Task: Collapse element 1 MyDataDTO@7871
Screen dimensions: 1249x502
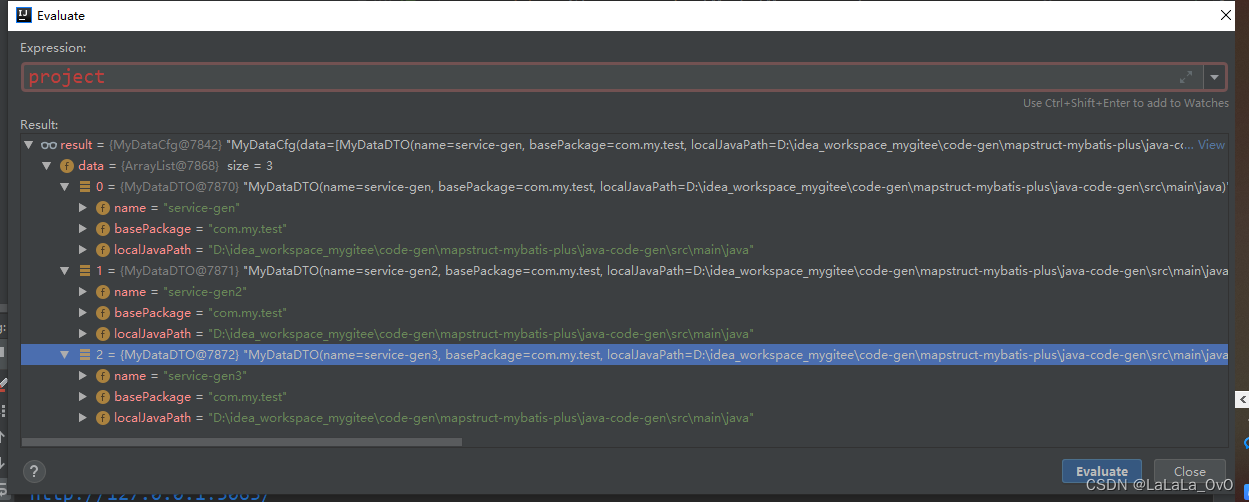Action: point(66,271)
